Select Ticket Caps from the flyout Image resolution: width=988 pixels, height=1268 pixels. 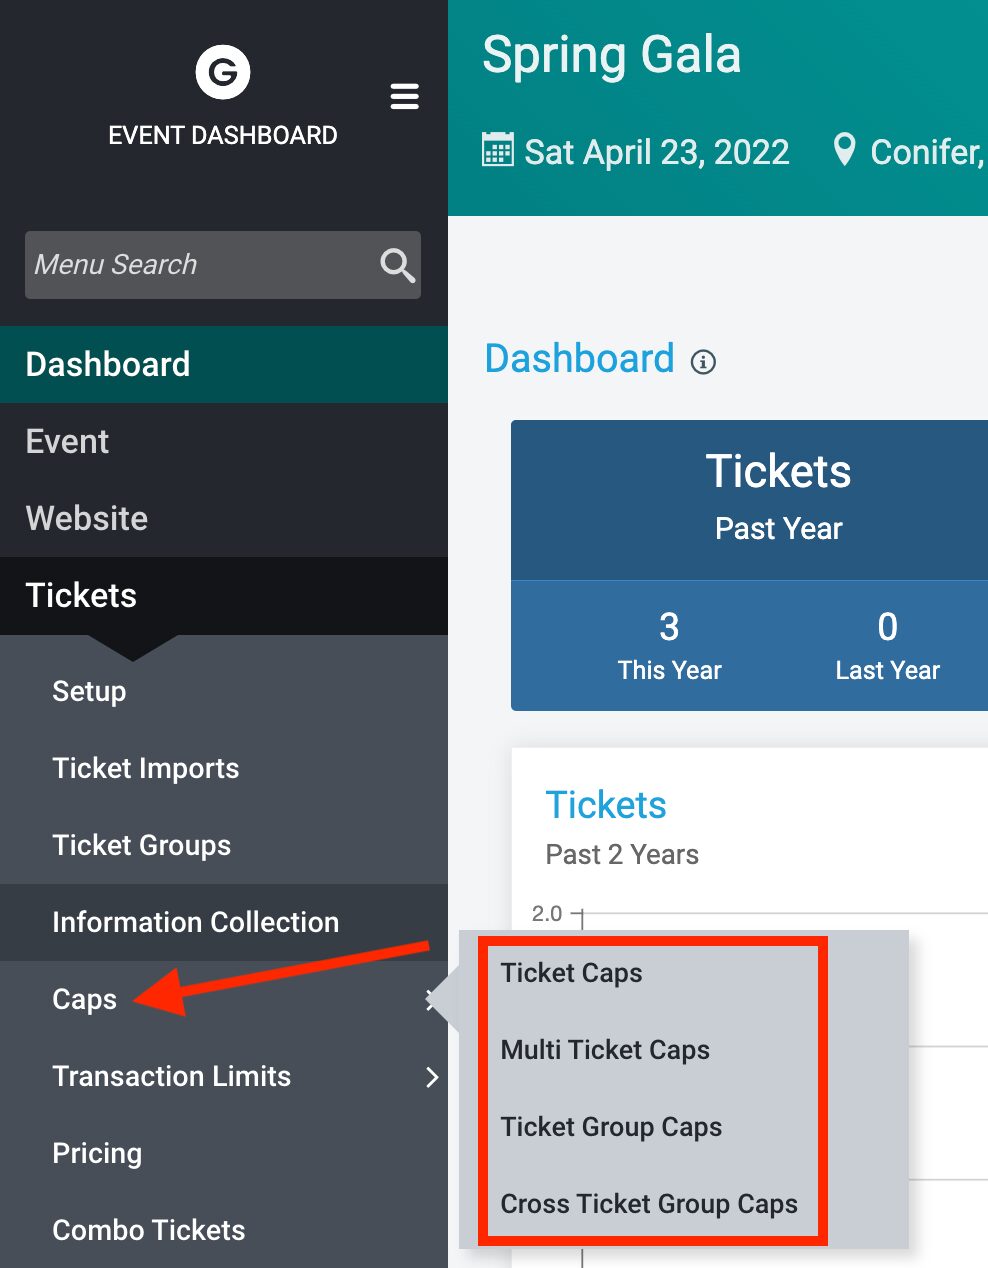pyautogui.click(x=571, y=972)
